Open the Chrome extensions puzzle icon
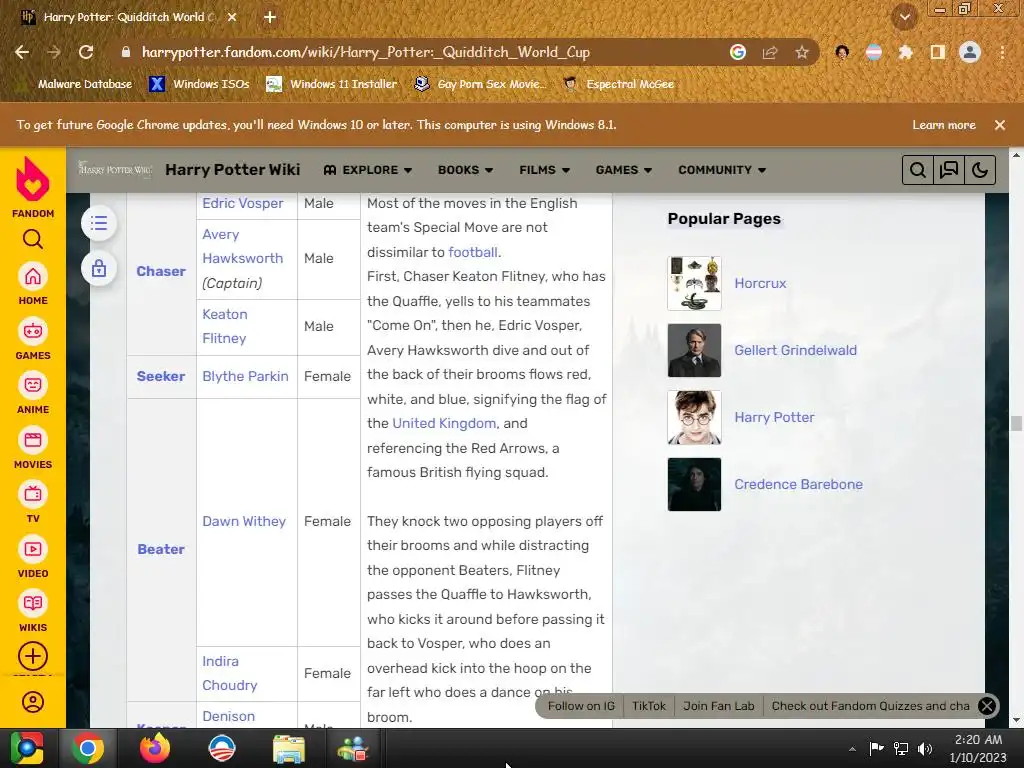Image resolution: width=1024 pixels, height=768 pixels. [x=905, y=52]
